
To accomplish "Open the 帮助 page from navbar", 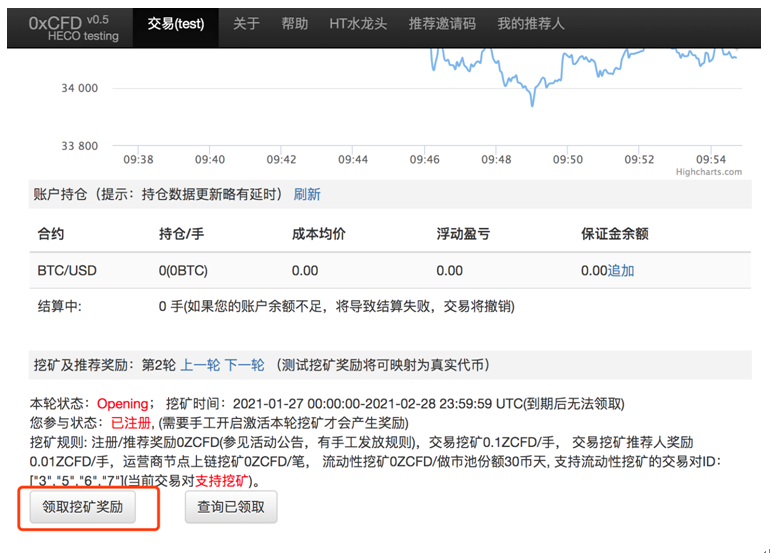I will (x=293, y=24).
